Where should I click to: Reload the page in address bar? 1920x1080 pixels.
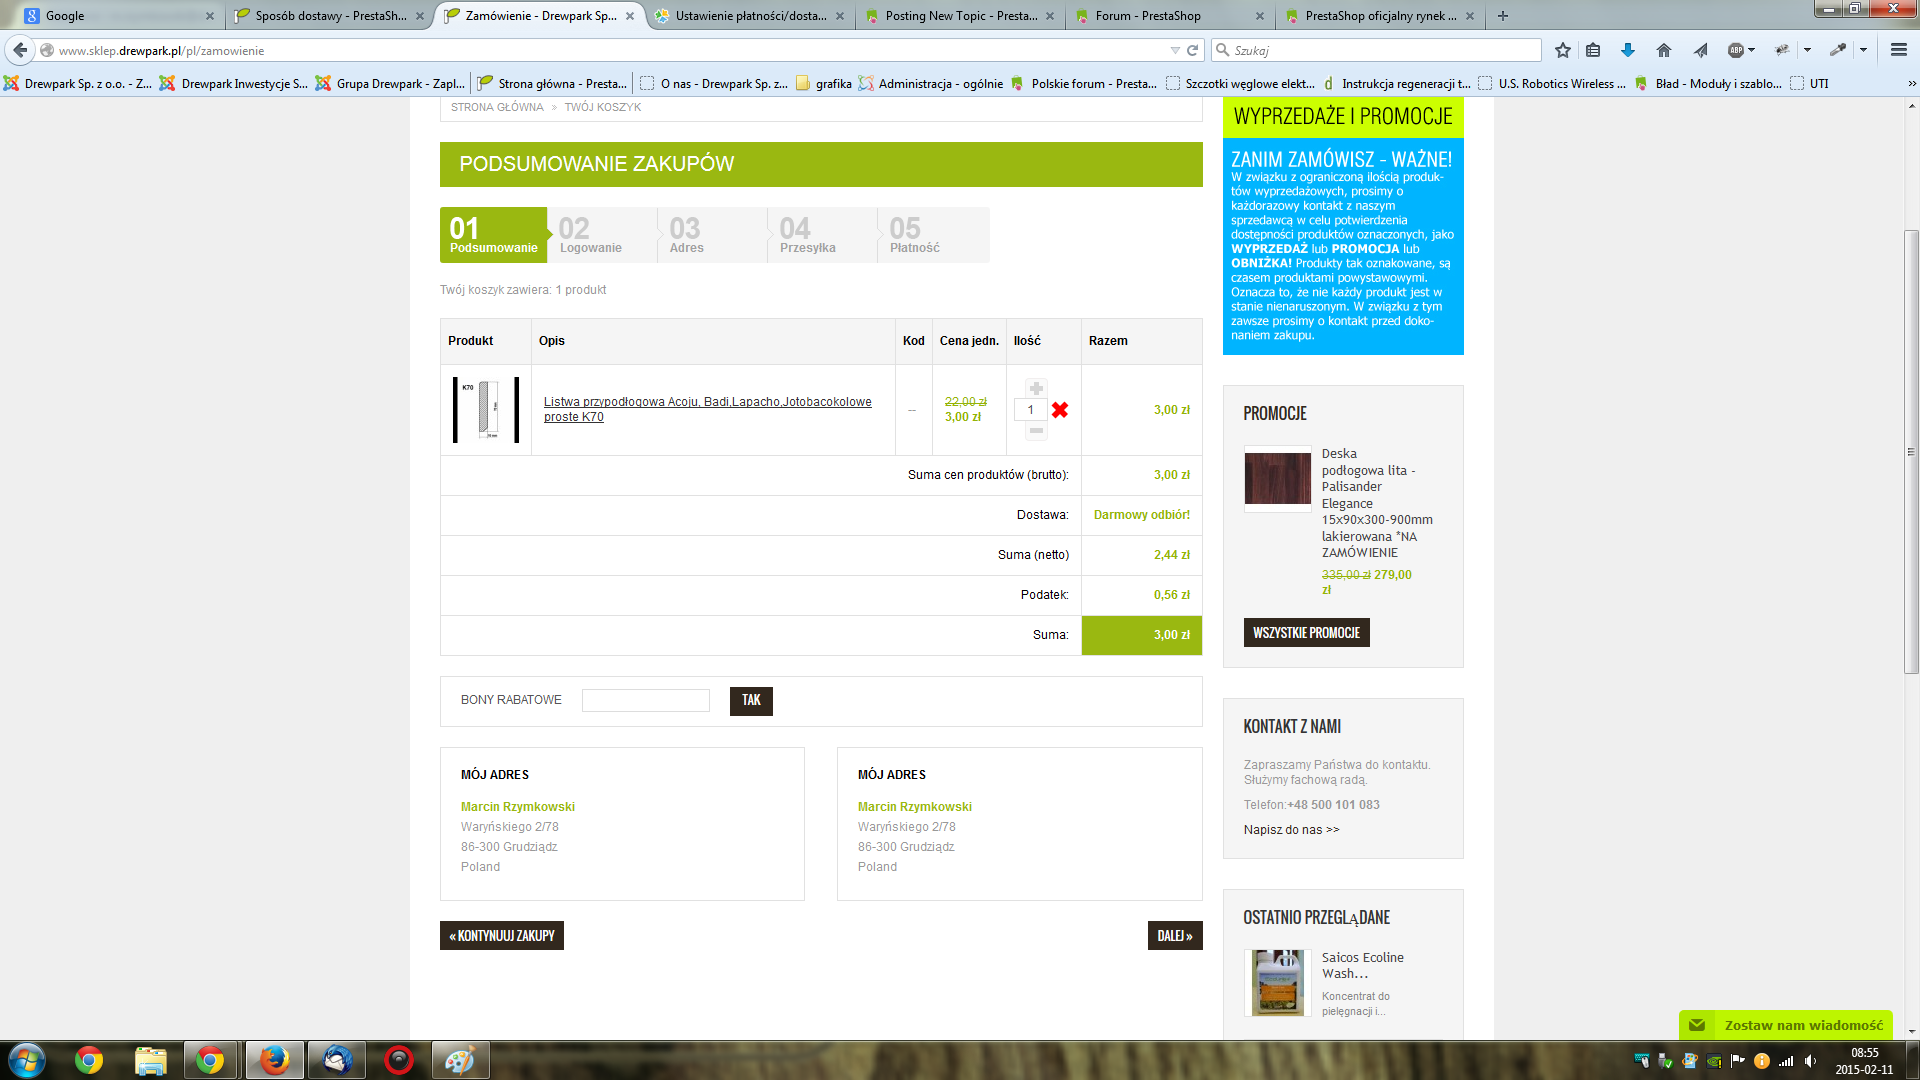[x=1192, y=50]
